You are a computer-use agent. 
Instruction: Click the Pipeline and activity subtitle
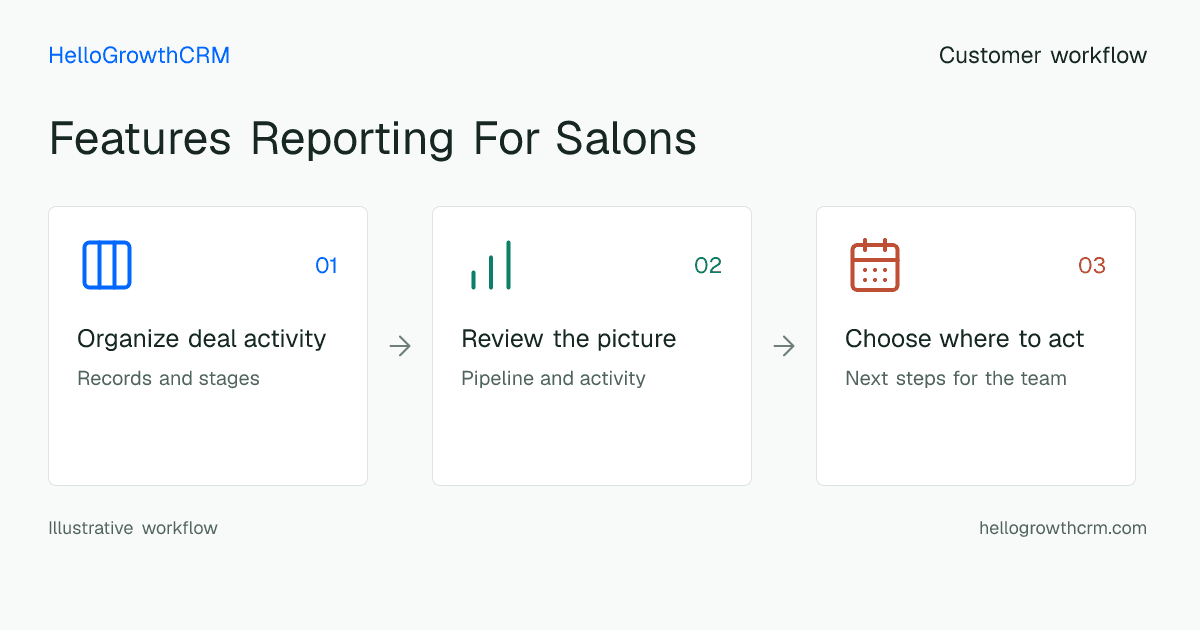(x=553, y=379)
